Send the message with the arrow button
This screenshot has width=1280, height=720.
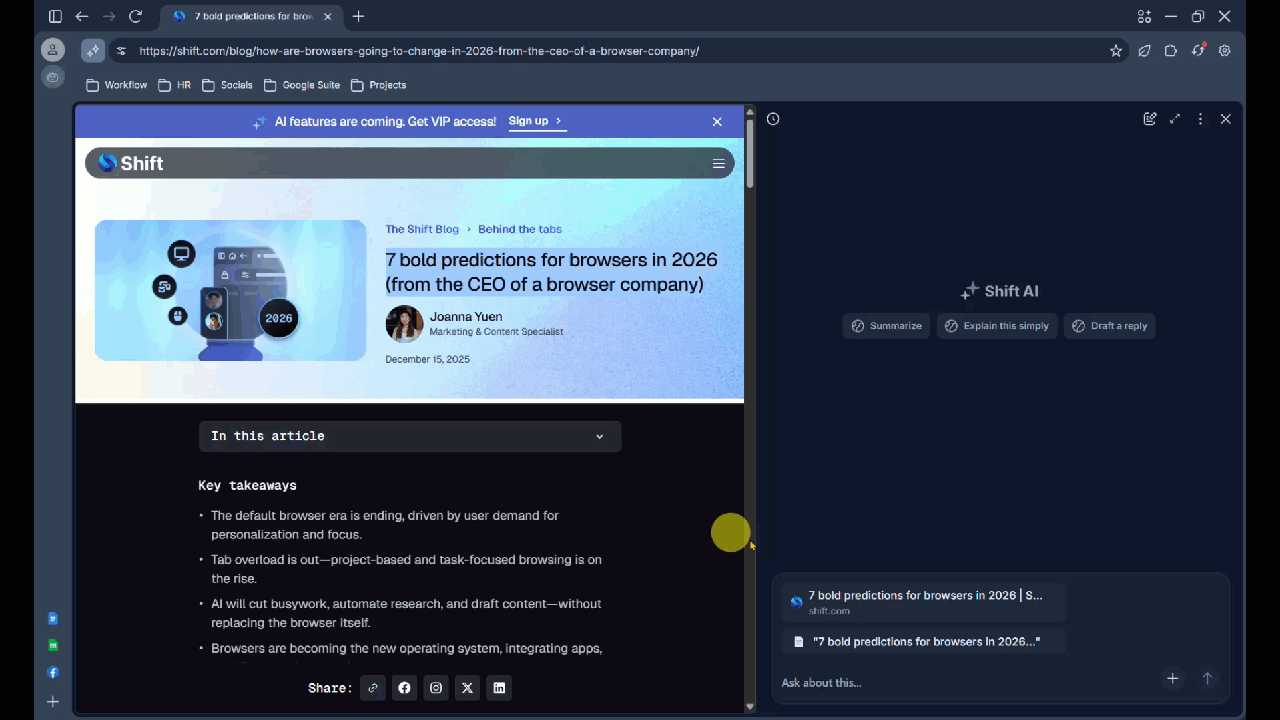pyautogui.click(x=1207, y=679)
